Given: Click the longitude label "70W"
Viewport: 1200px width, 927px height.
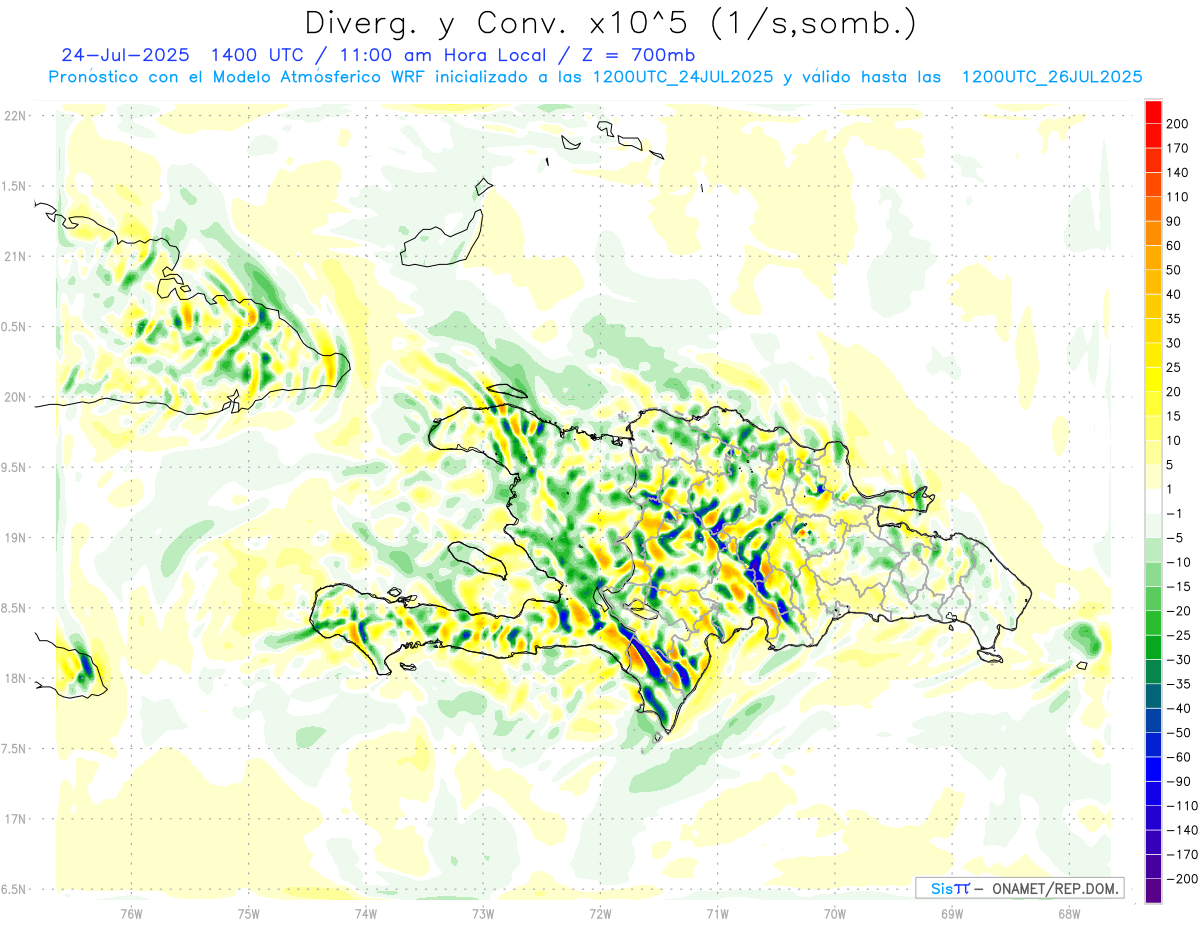Looking at the screenshot, I should [x=834, y=912].
